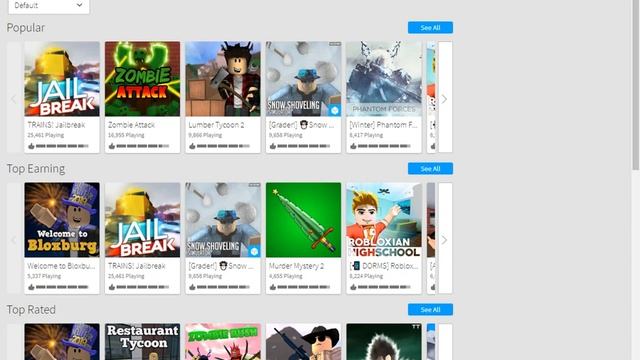Open the Phantom Forces thumbnail

coord(384,79)
